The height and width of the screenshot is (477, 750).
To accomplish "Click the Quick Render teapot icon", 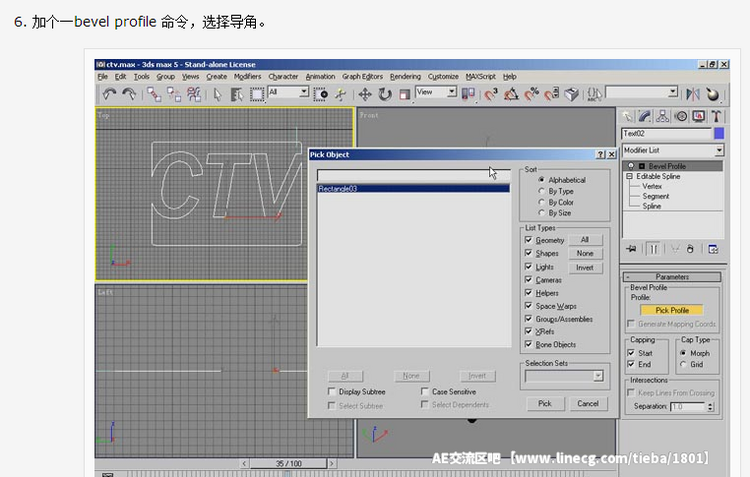I will point(712,94).
